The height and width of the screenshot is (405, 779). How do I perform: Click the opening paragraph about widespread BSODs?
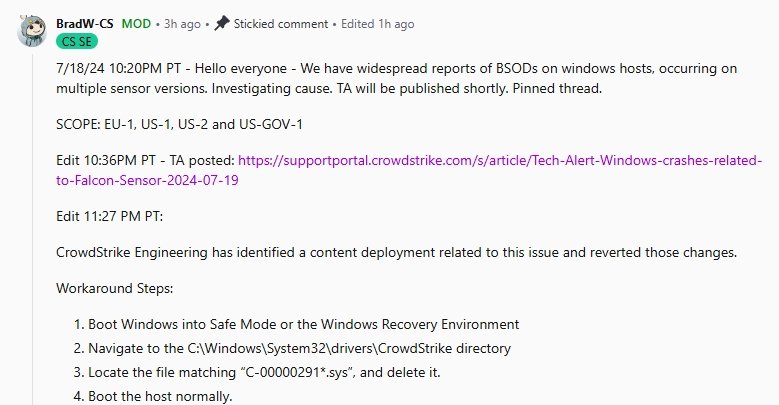[x=400, y=78]
